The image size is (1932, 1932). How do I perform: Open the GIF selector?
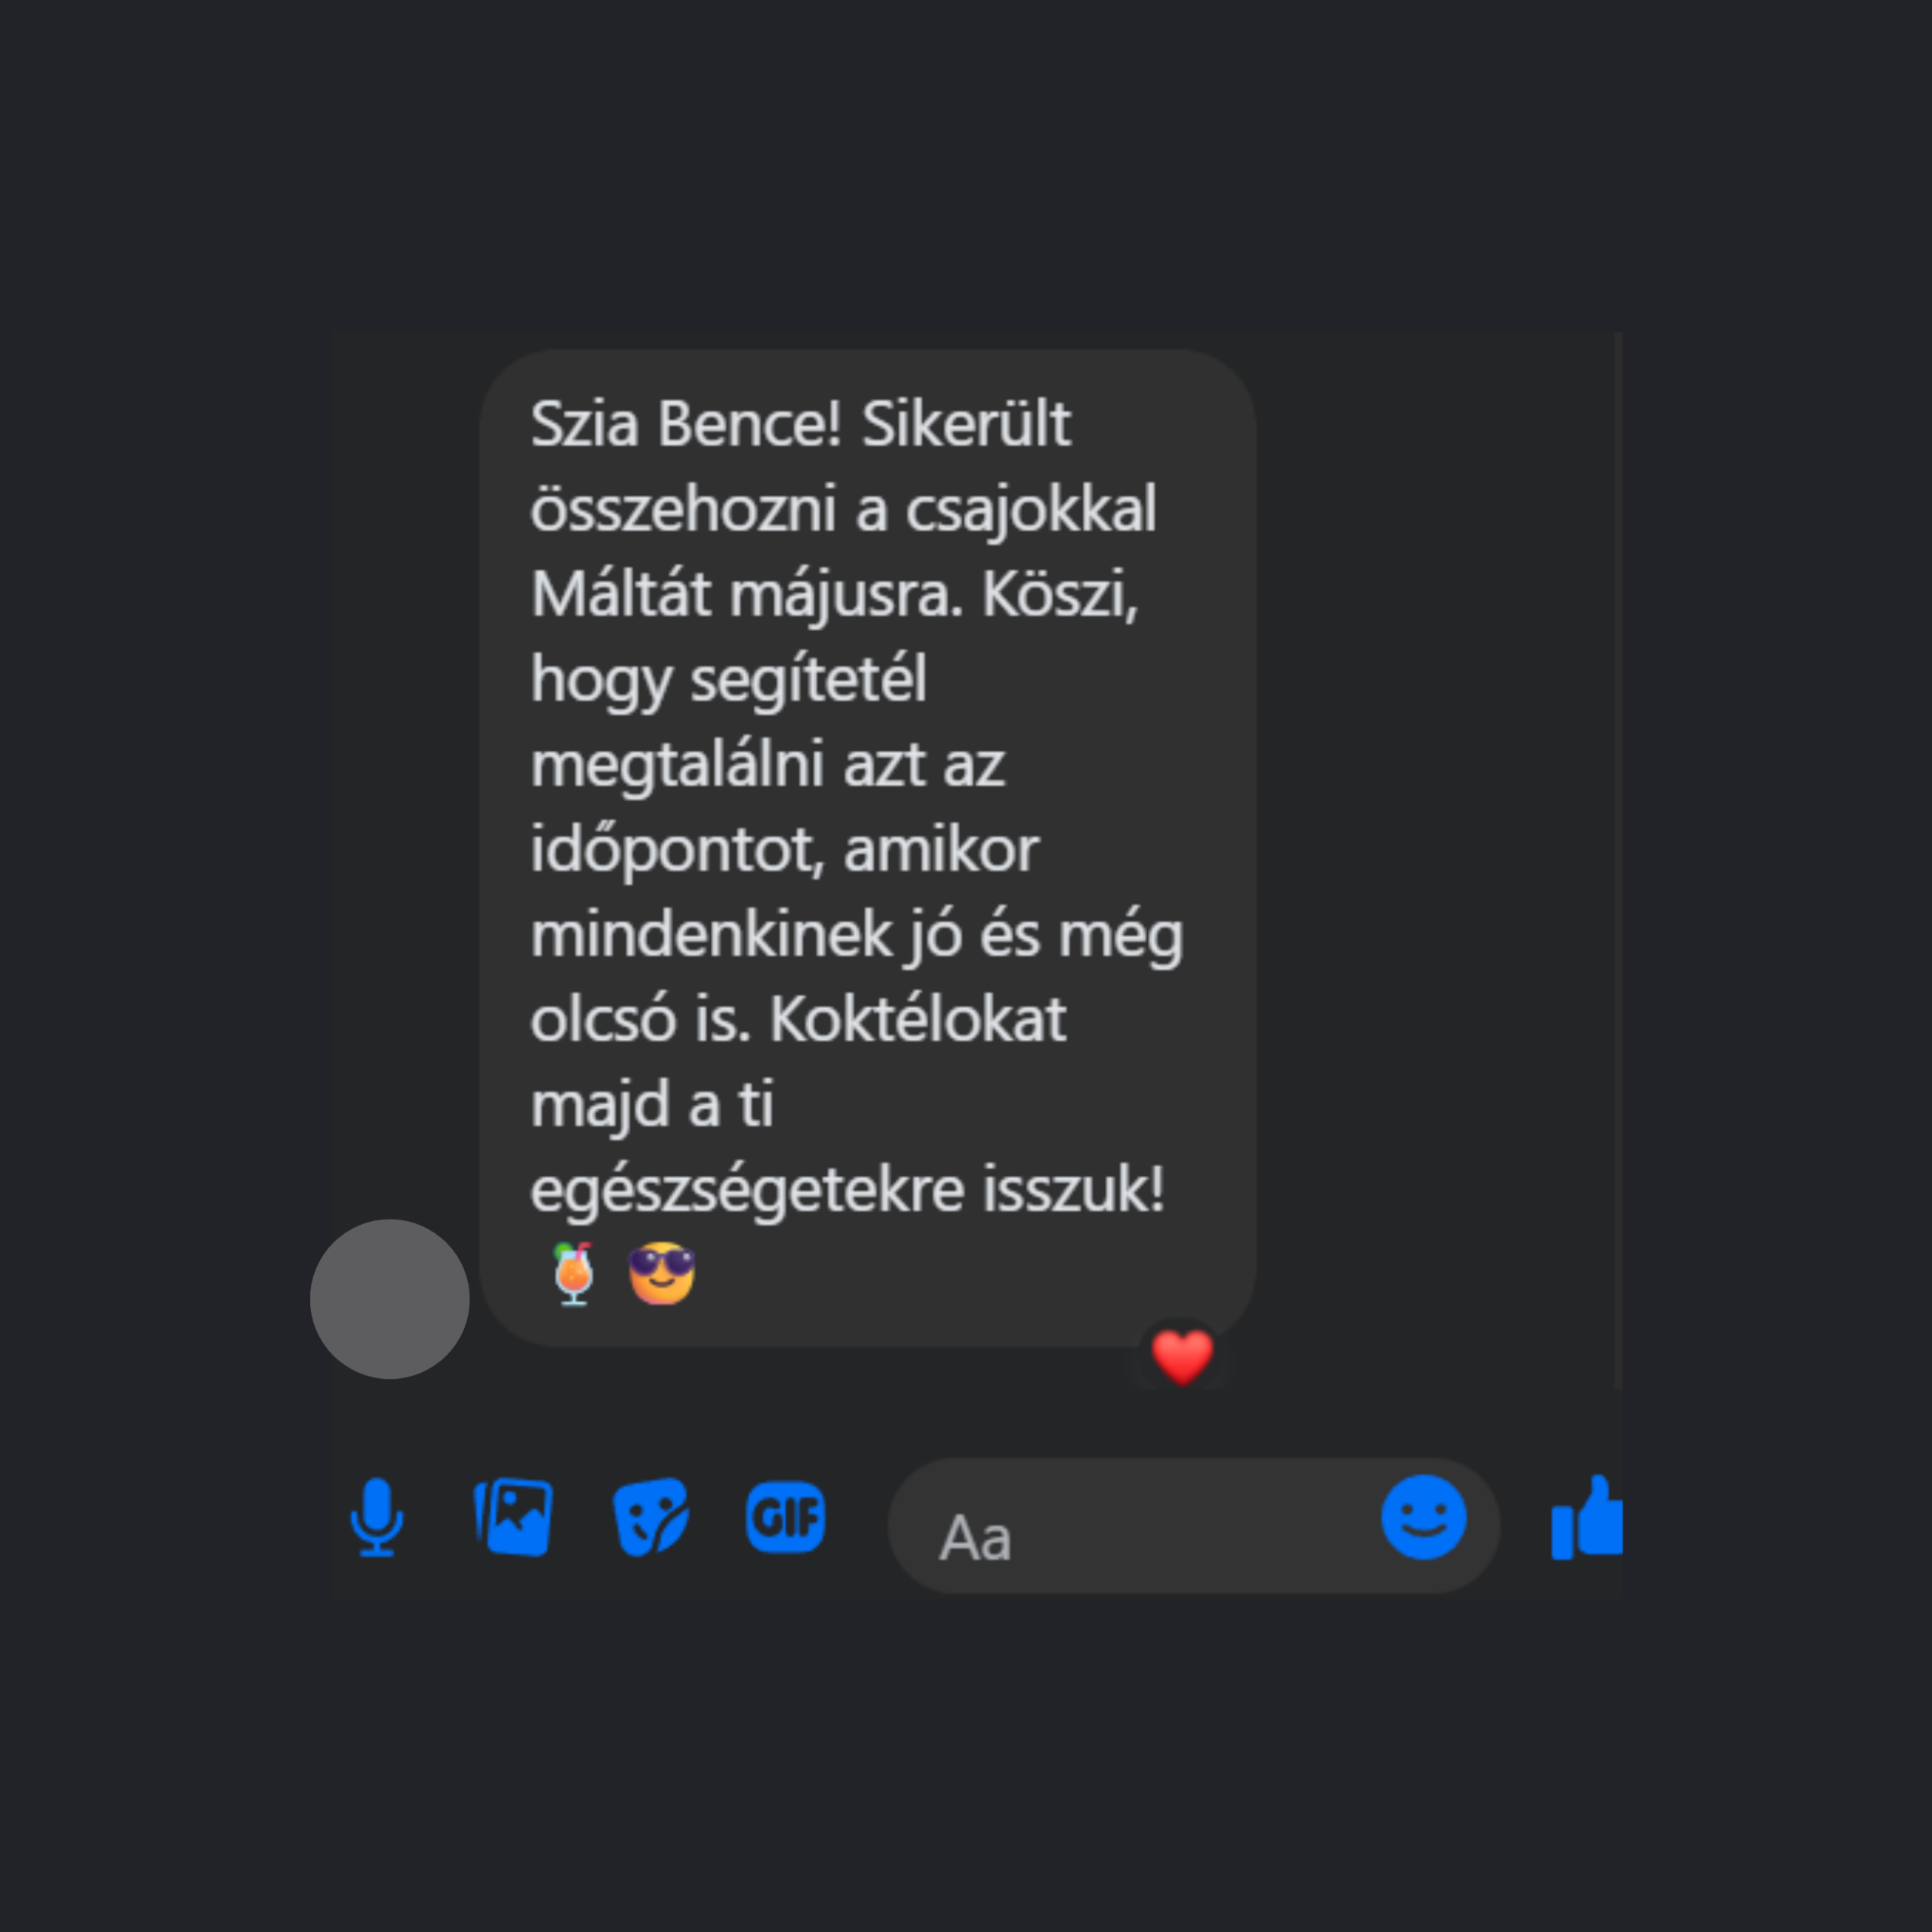coord(786,1517)
